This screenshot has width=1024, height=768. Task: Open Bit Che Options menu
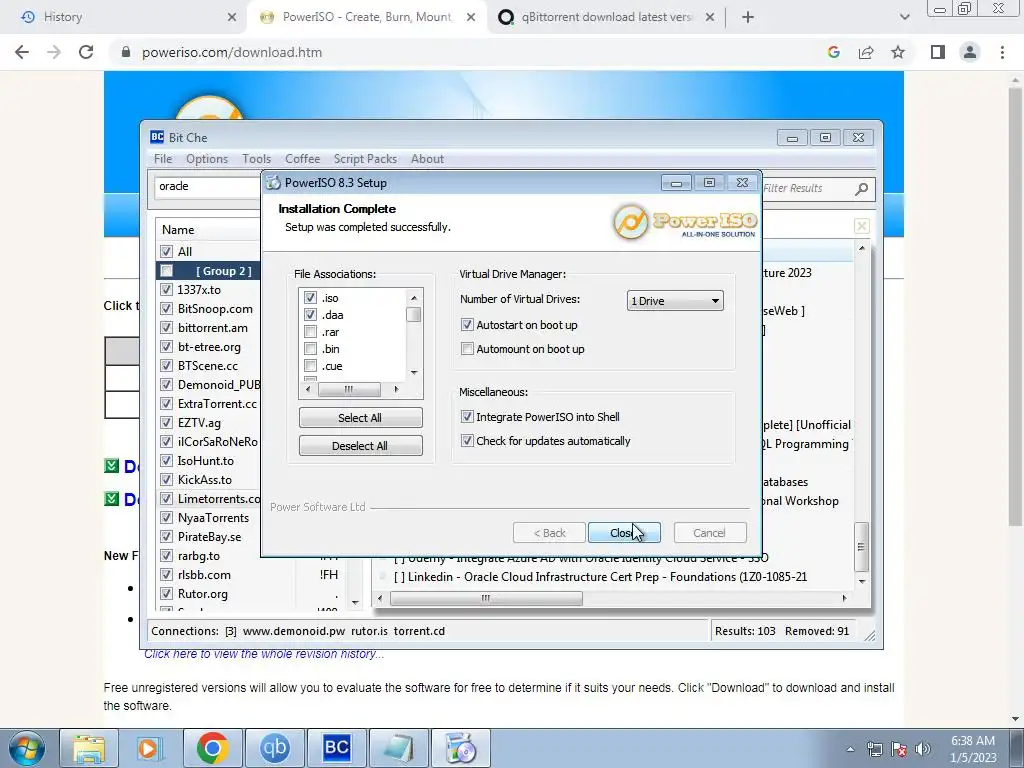(x=207, y=159)
